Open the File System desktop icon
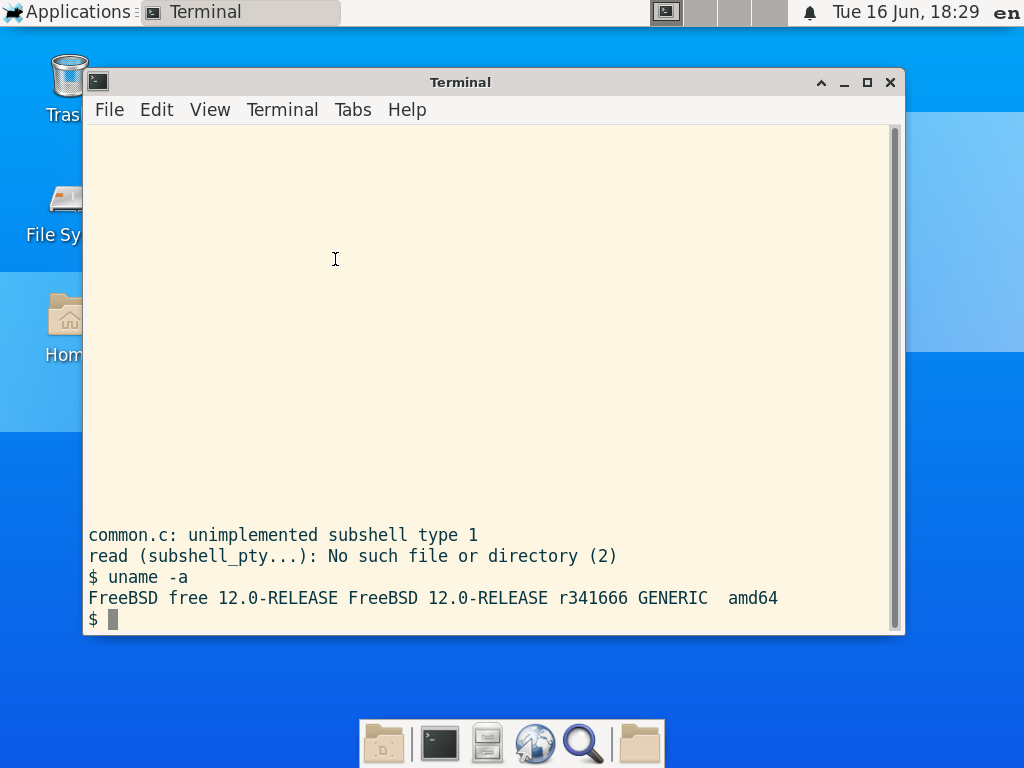Image resolution: width=1024 pixels, height=768 pixels. (66, 200)
